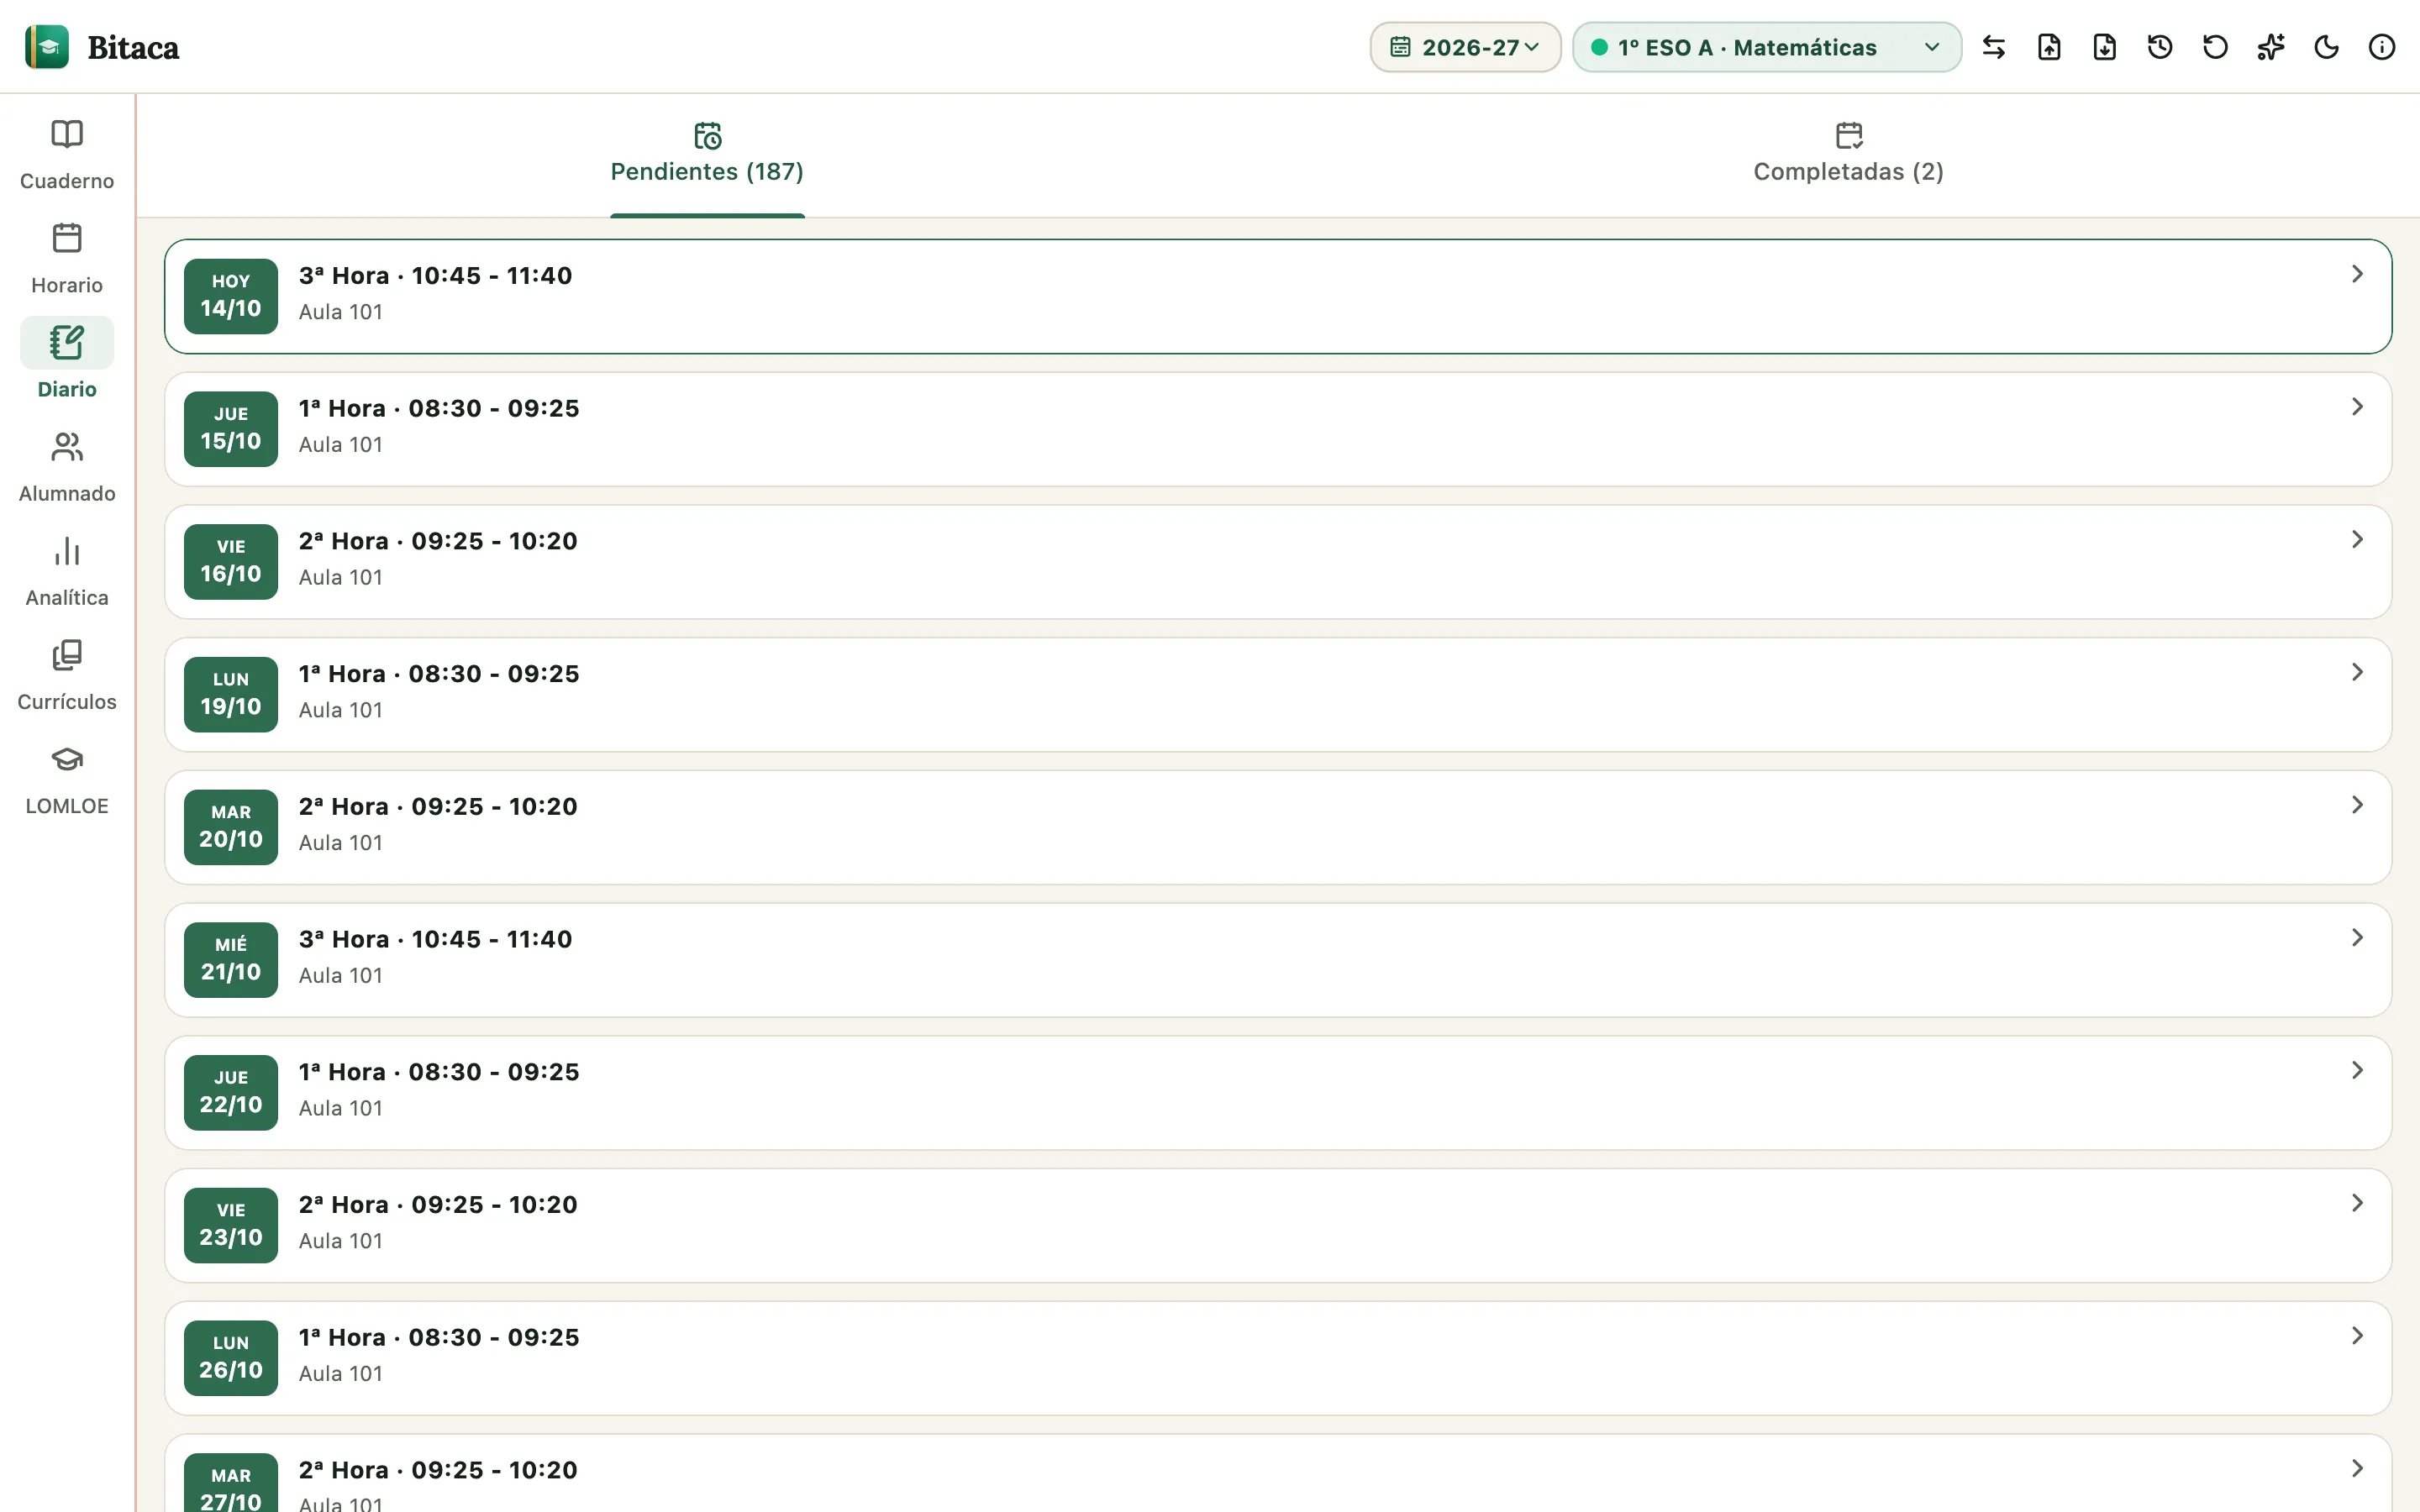The height and width of the screenshot is (1512, 2420).
Task: Open session 1ª Hora on LUN 19/10
Action: click(x=1278, y=695)
